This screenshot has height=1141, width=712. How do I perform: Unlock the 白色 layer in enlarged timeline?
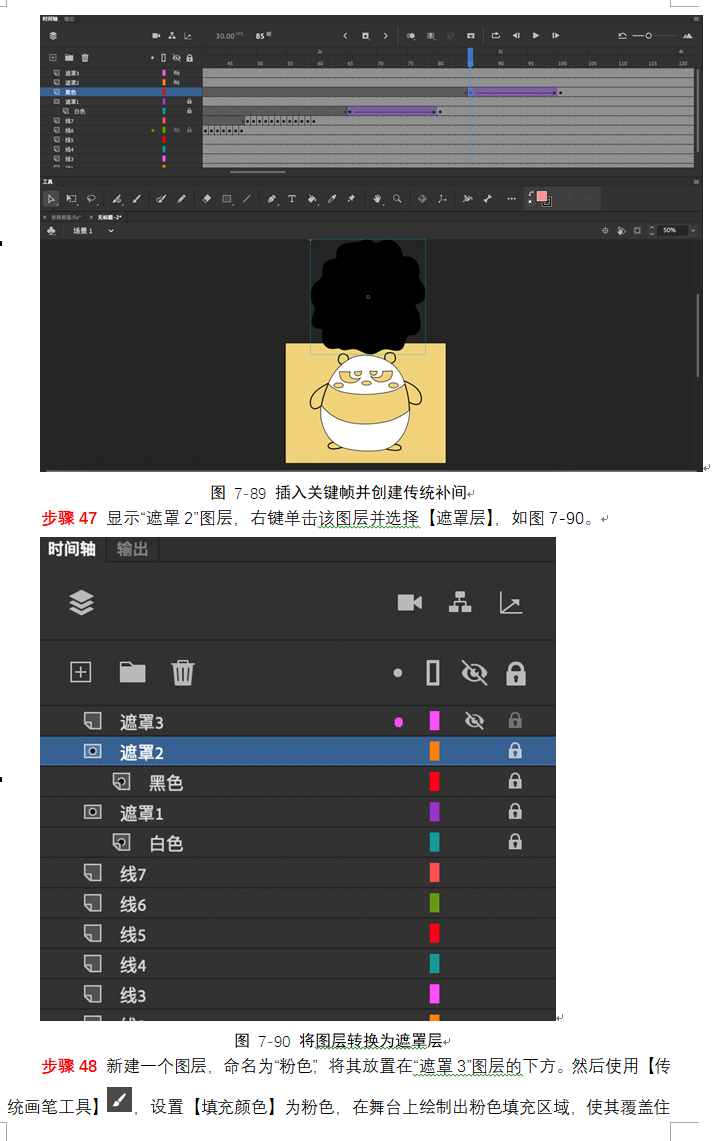tap(515, 842)
